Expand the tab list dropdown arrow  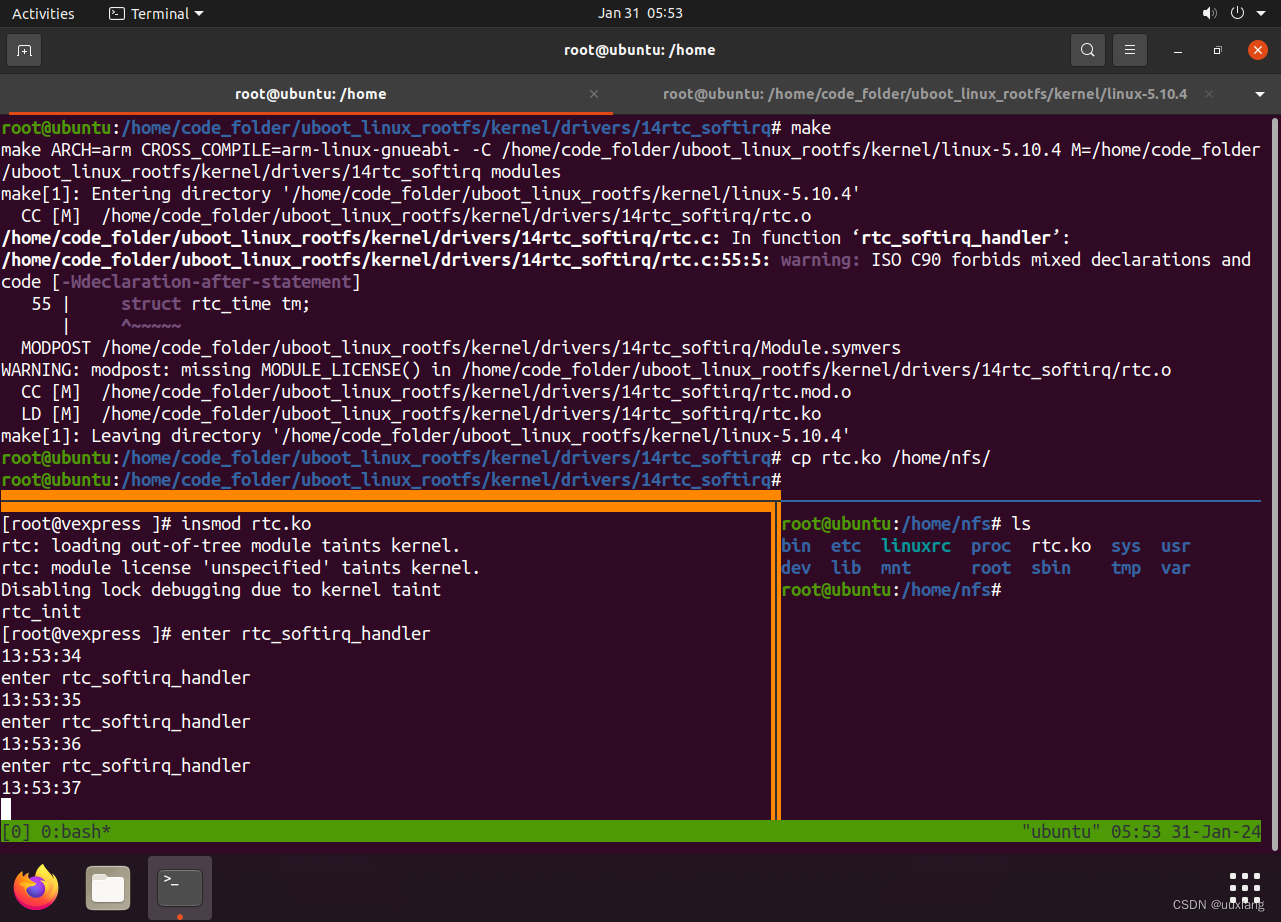click(1259, 94)
